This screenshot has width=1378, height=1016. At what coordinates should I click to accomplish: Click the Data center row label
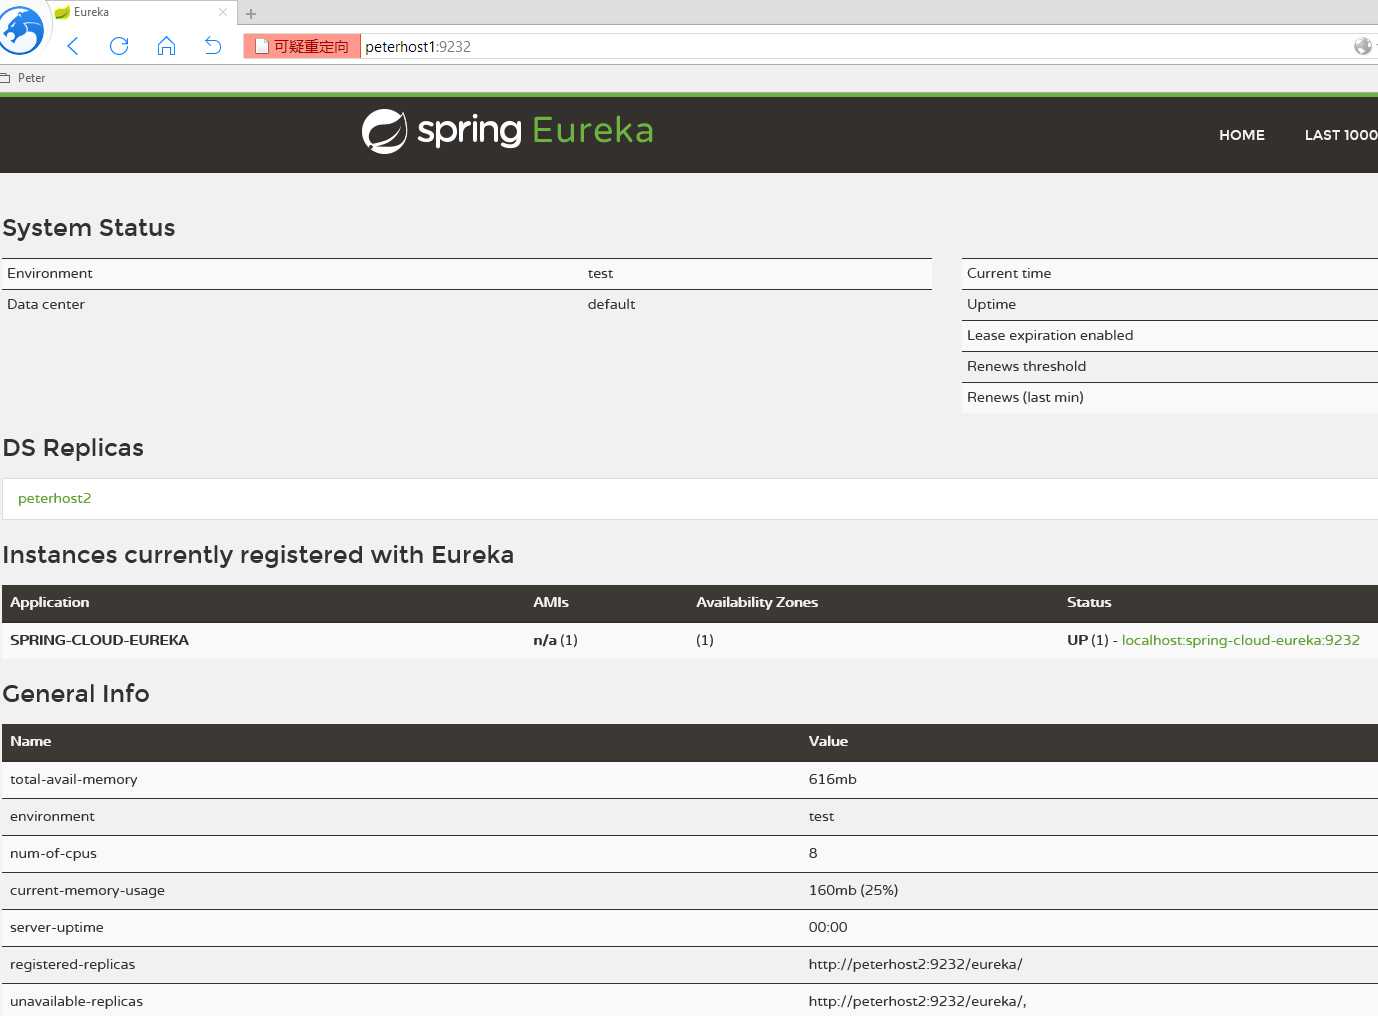coord(46,304)
